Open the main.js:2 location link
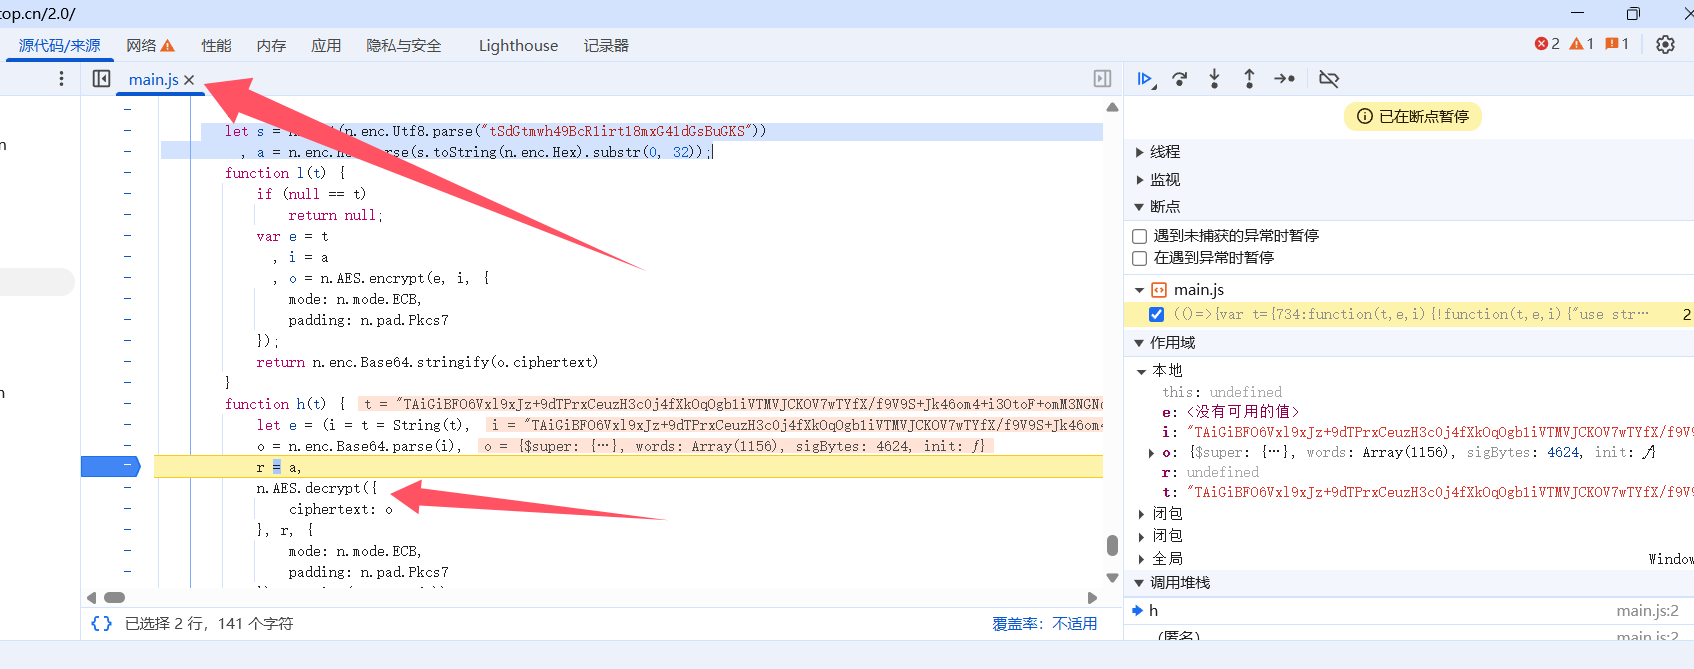This screenshot has width=1694, height=669. [1647, 611]
